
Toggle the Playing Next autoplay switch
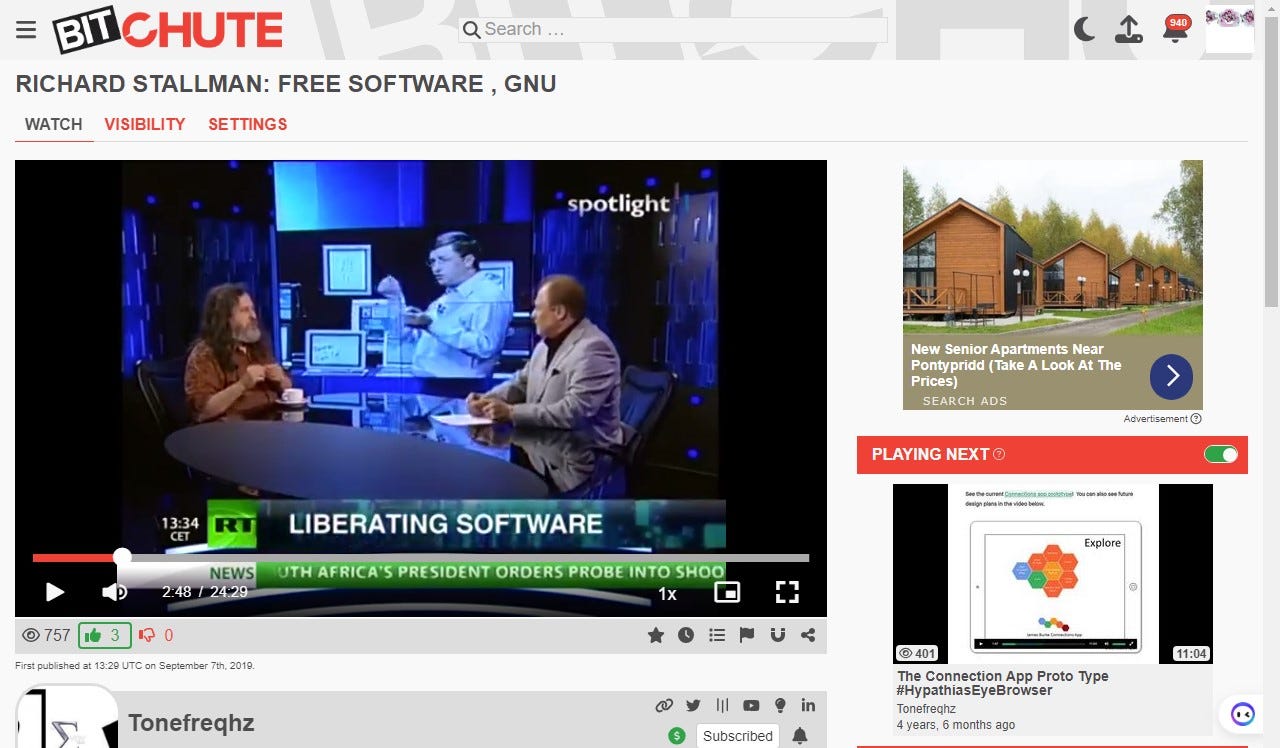pos(1221,455)
